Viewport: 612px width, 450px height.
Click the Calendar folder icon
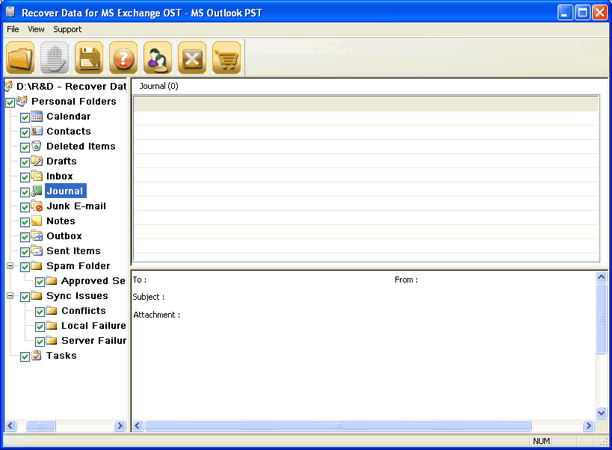coord(37,116)
